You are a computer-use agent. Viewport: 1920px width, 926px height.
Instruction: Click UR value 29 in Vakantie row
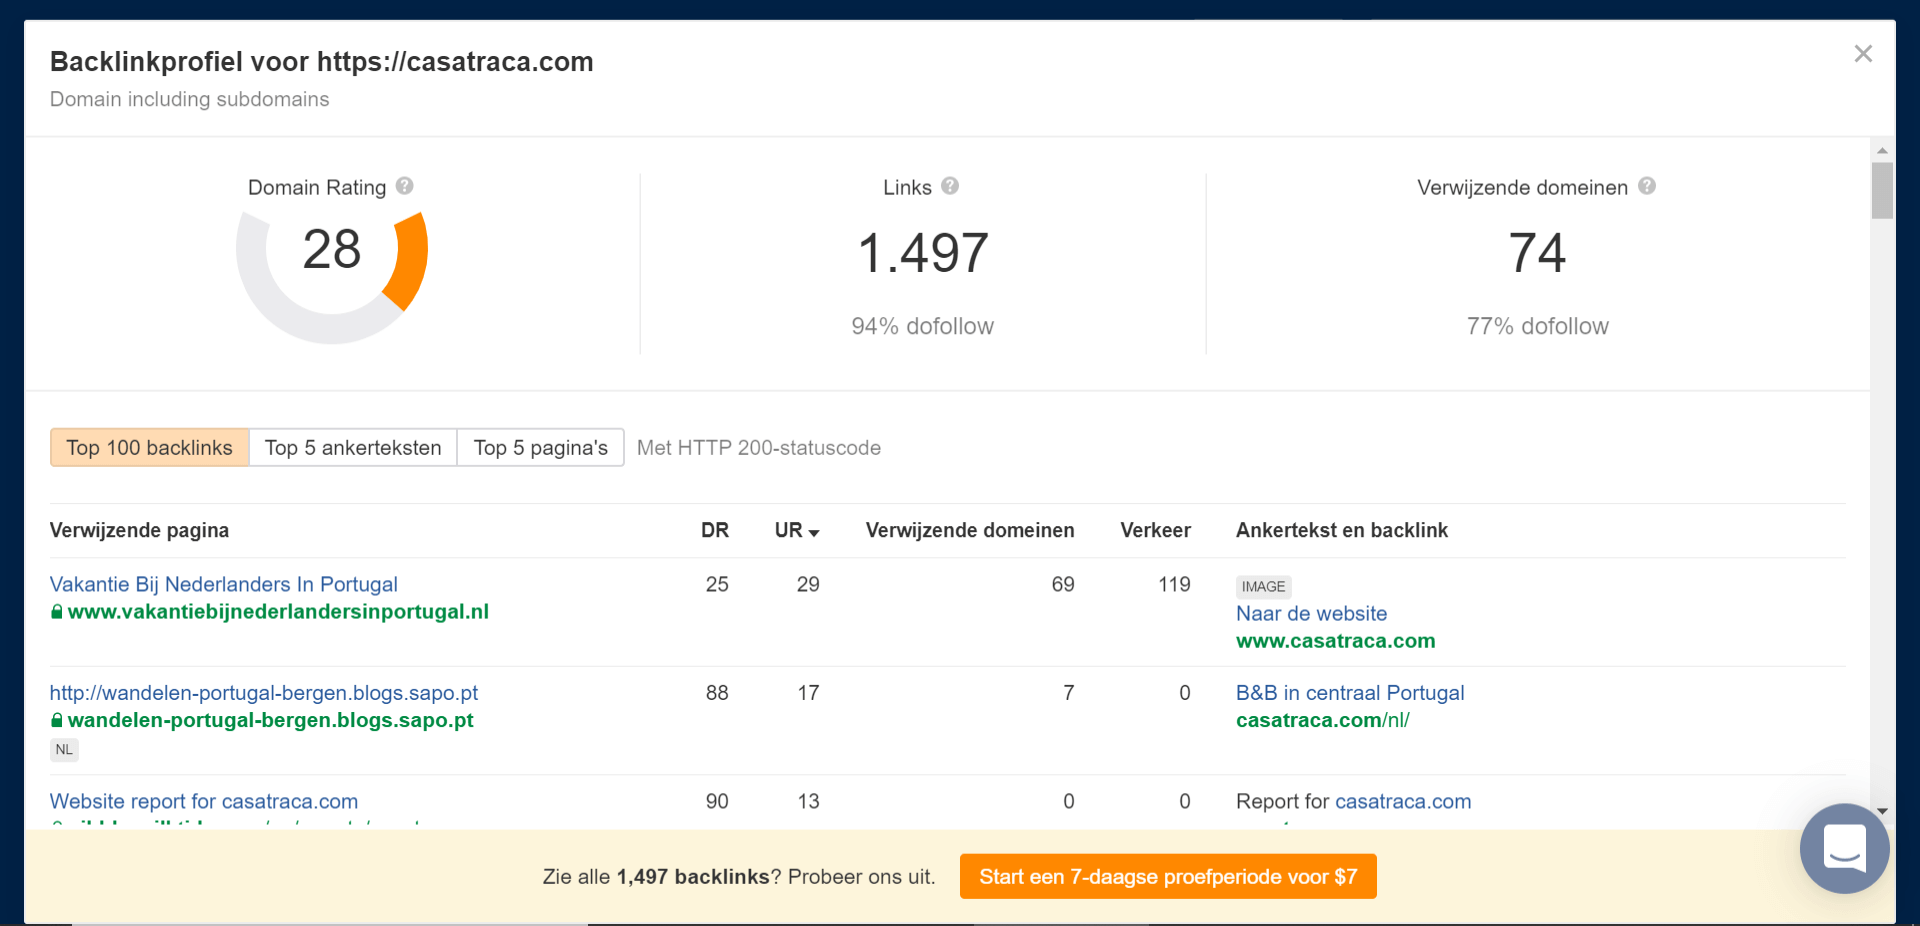[x=808, y=584]
